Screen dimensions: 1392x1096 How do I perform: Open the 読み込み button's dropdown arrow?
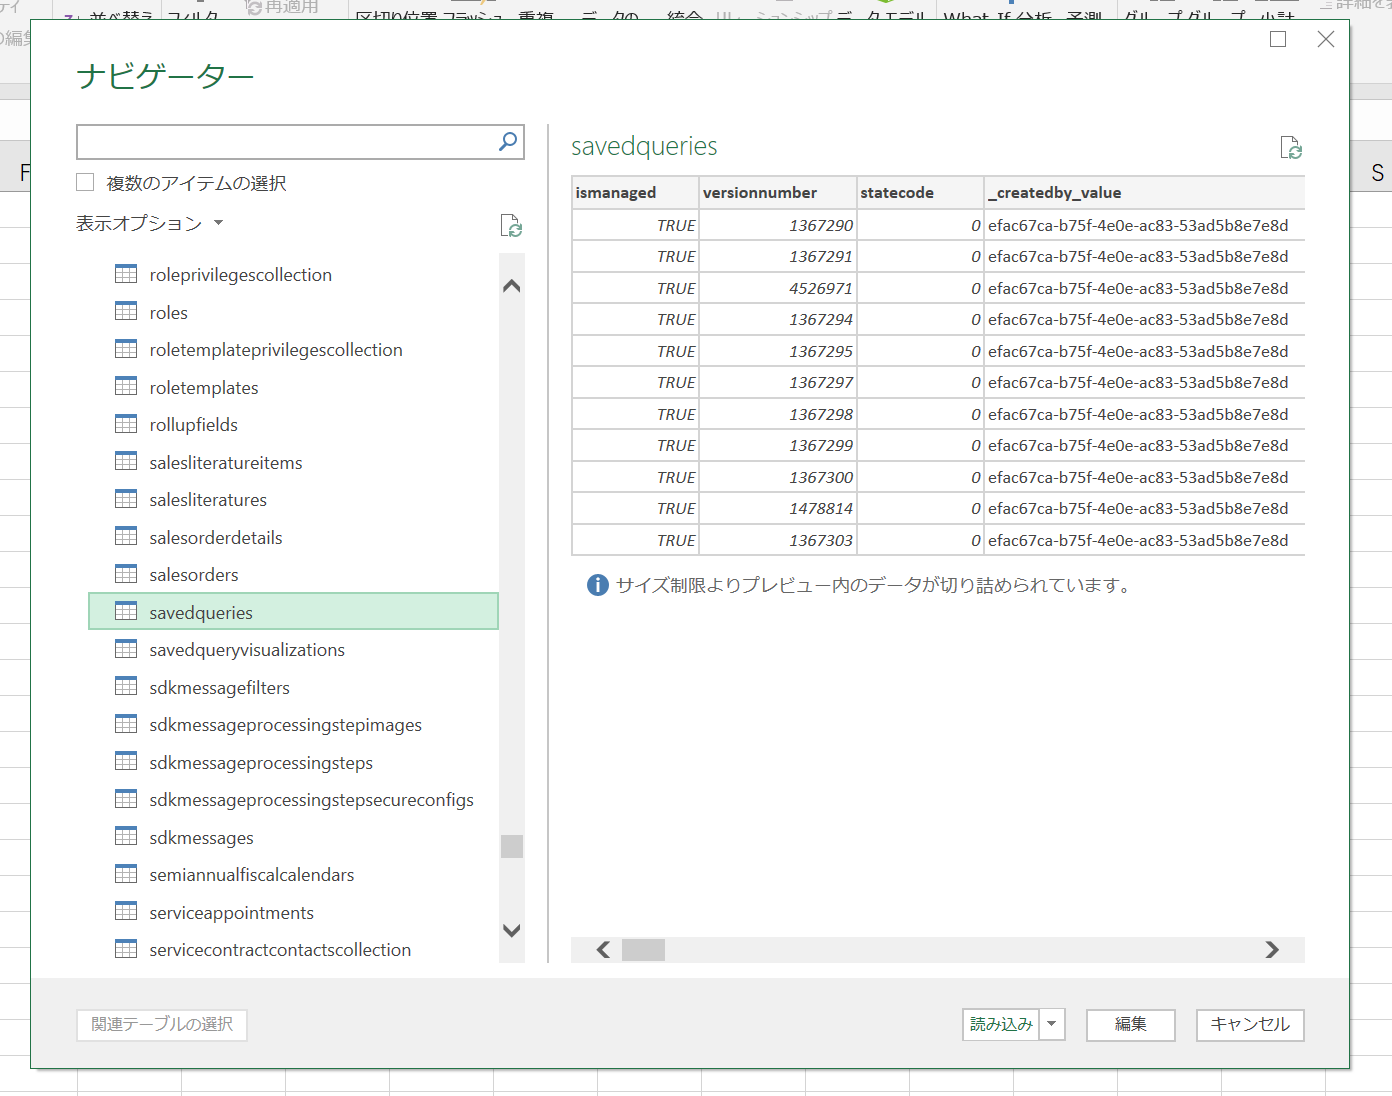point(1051,1024)
